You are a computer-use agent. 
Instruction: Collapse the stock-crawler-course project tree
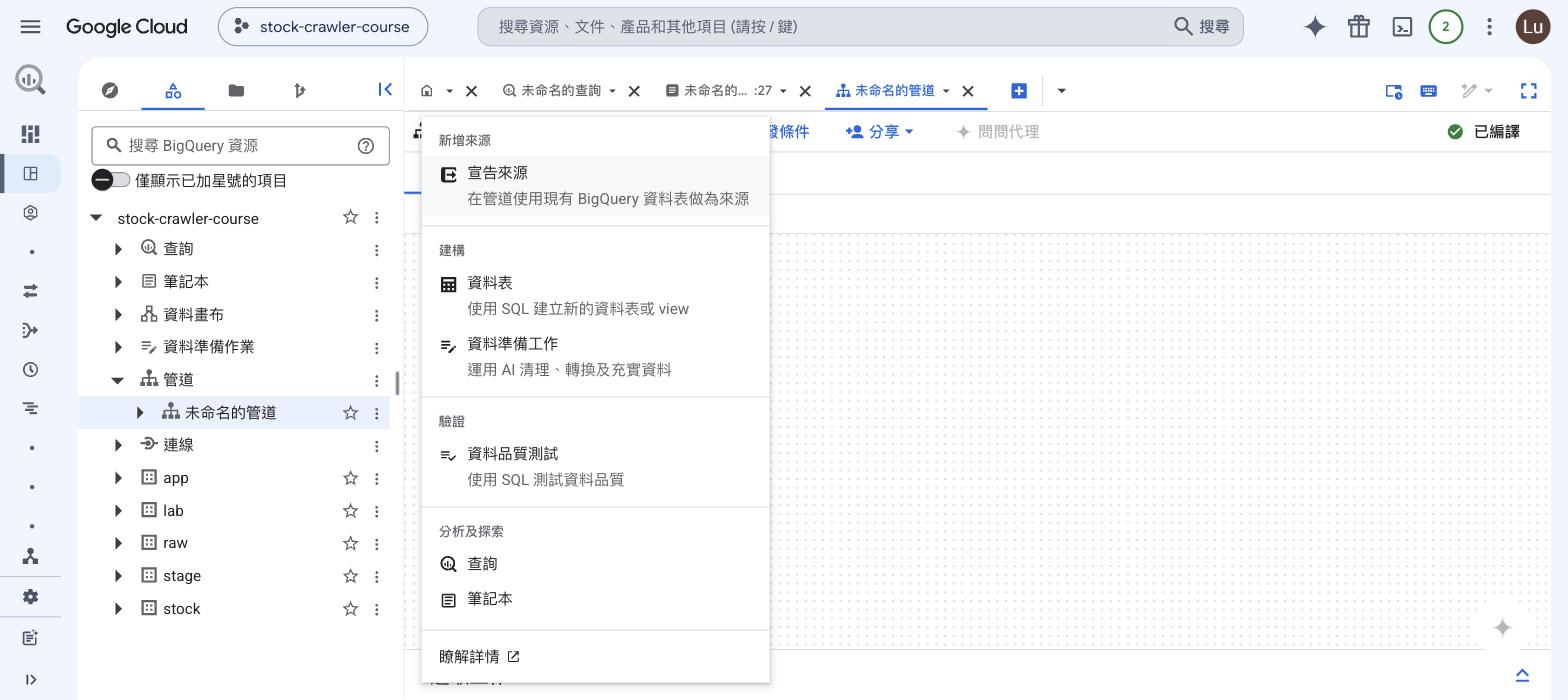point(96,218)
